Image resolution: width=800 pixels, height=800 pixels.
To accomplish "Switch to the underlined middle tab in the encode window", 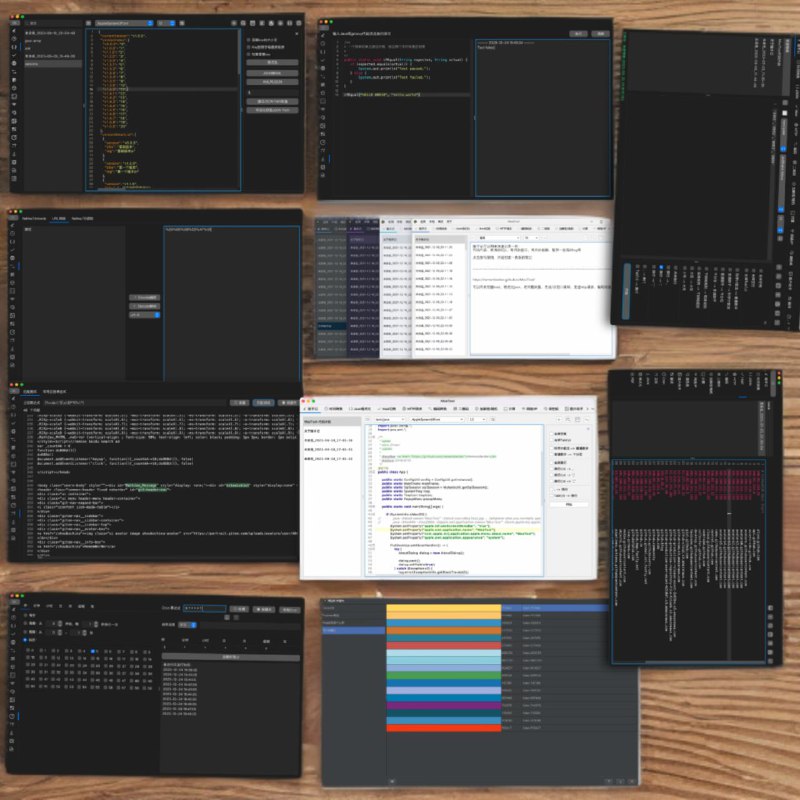I will (59, 218).
